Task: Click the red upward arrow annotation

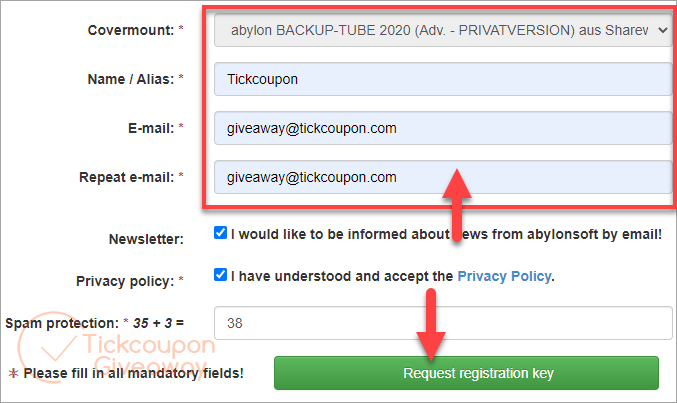Action: click(x=458, y=205)
